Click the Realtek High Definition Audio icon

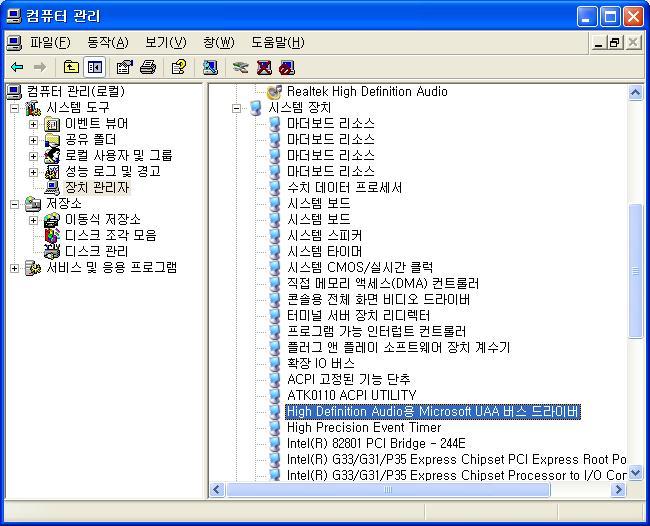(274, 92)
